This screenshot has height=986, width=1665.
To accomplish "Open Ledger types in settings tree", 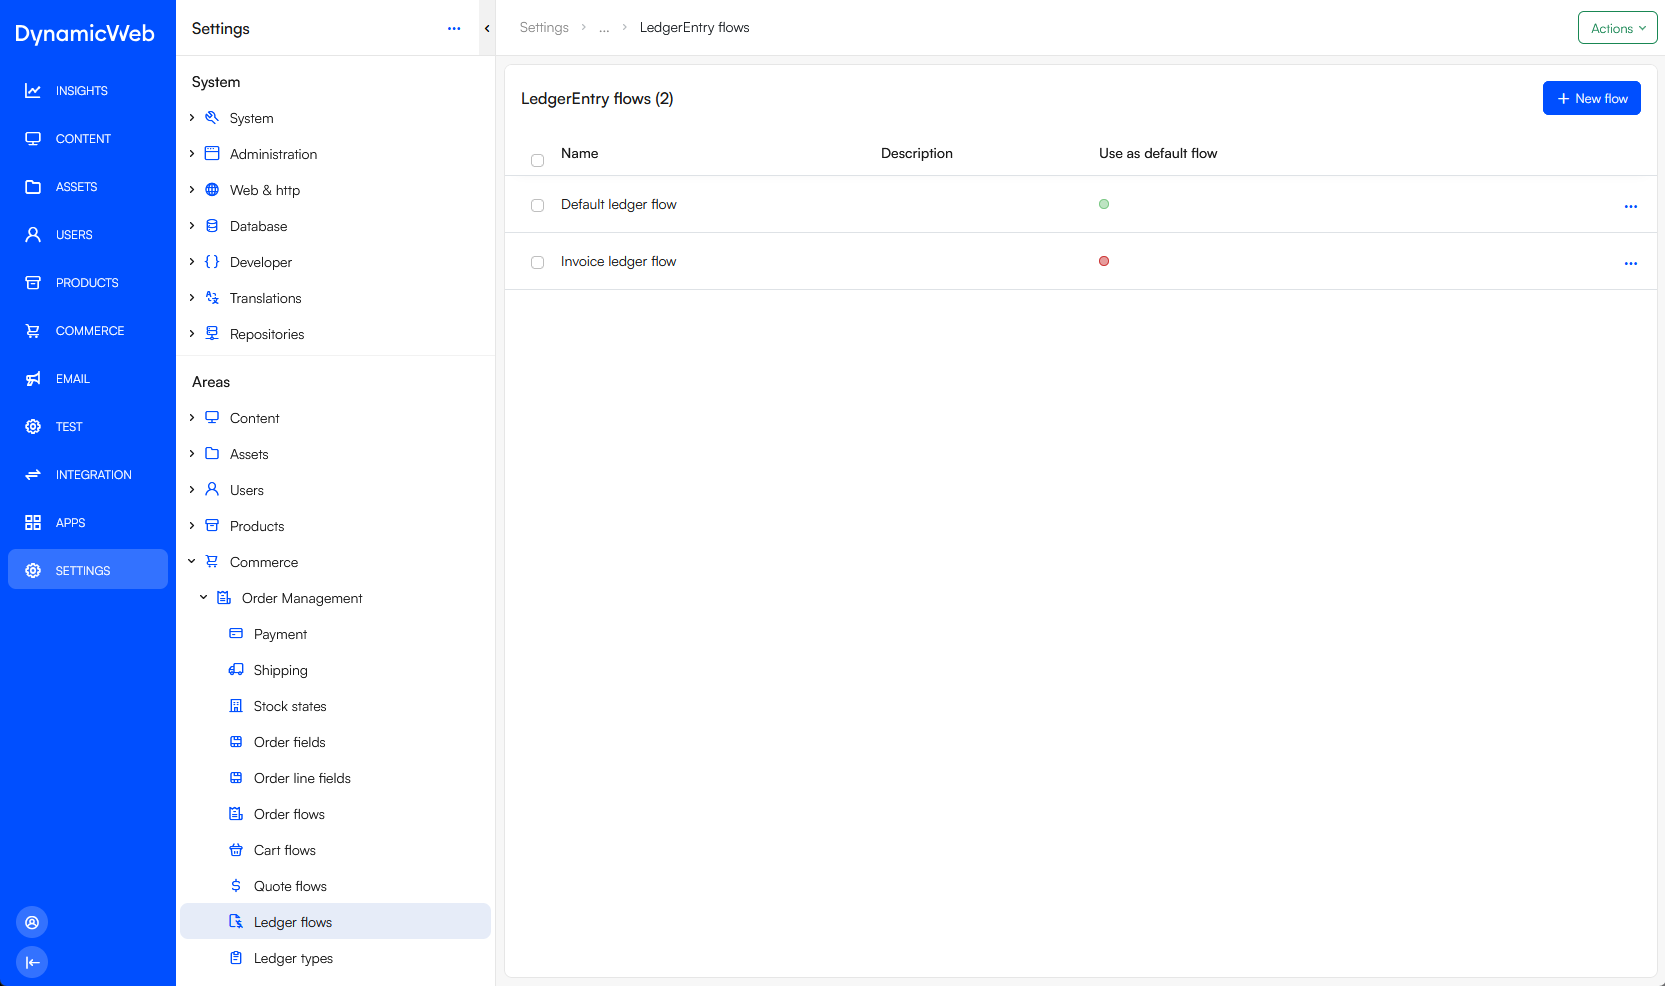I will point(293,958).
